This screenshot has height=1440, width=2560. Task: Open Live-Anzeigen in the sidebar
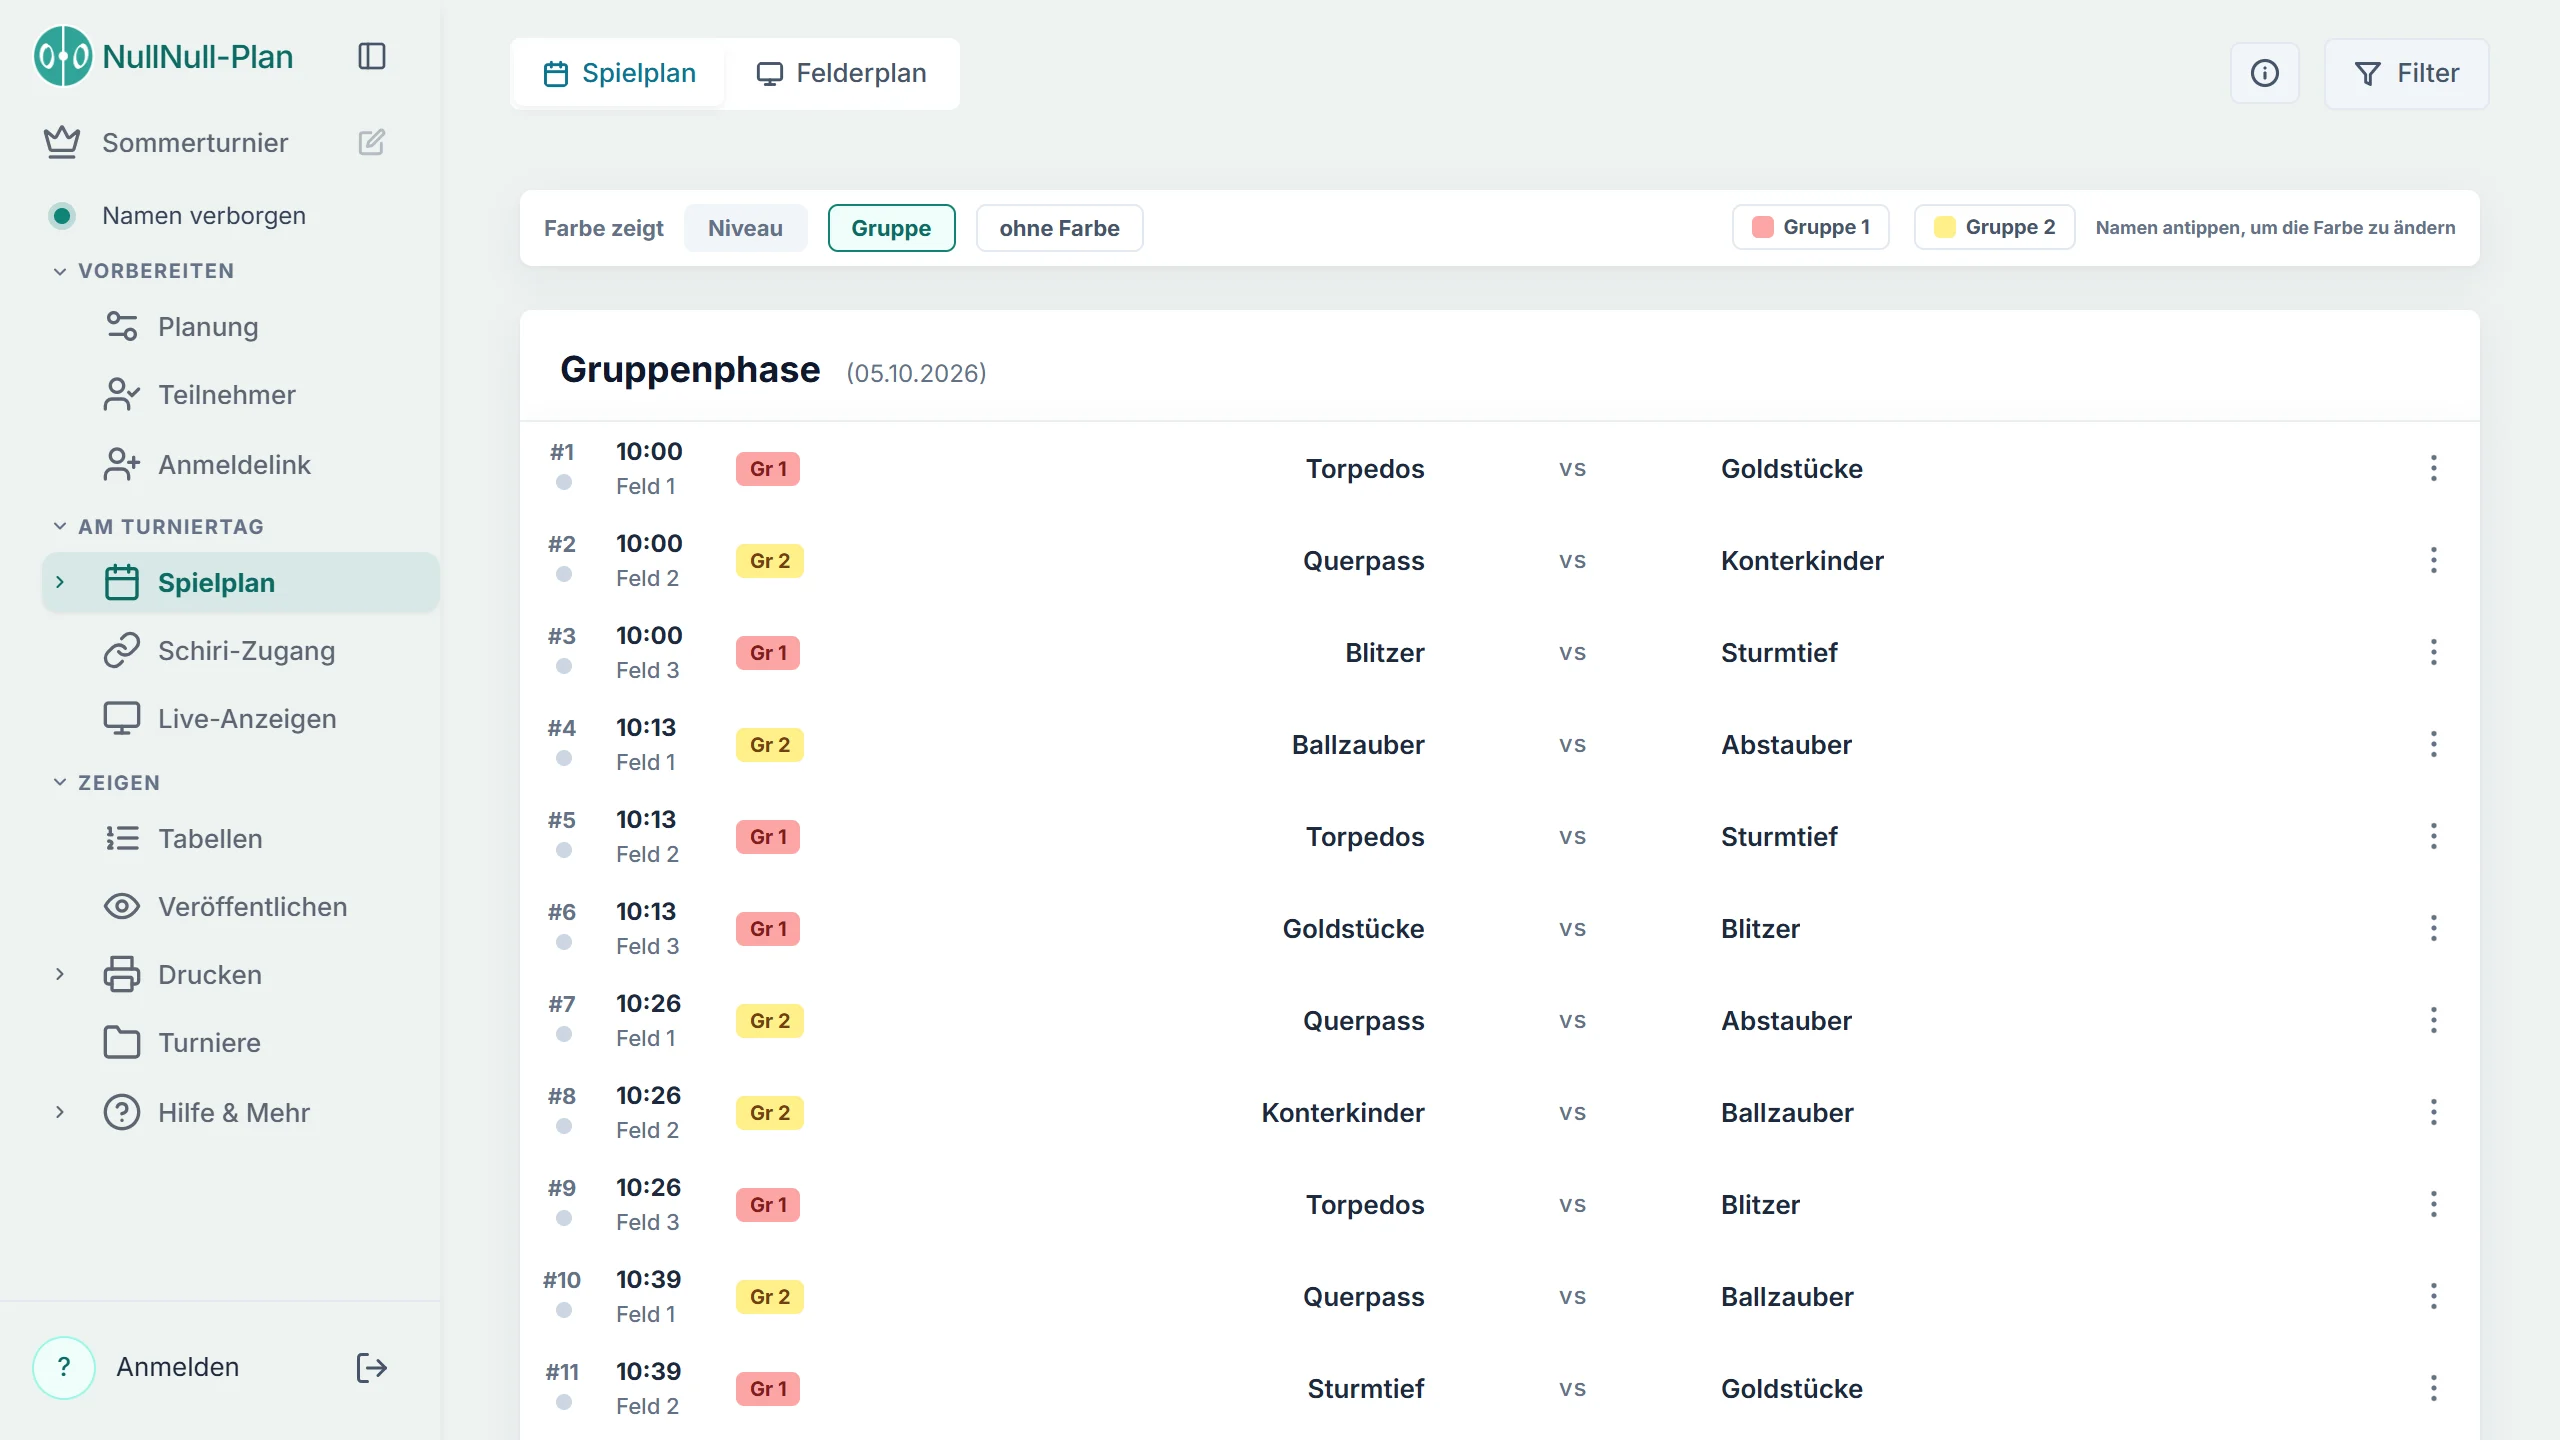tap(240, 719)
